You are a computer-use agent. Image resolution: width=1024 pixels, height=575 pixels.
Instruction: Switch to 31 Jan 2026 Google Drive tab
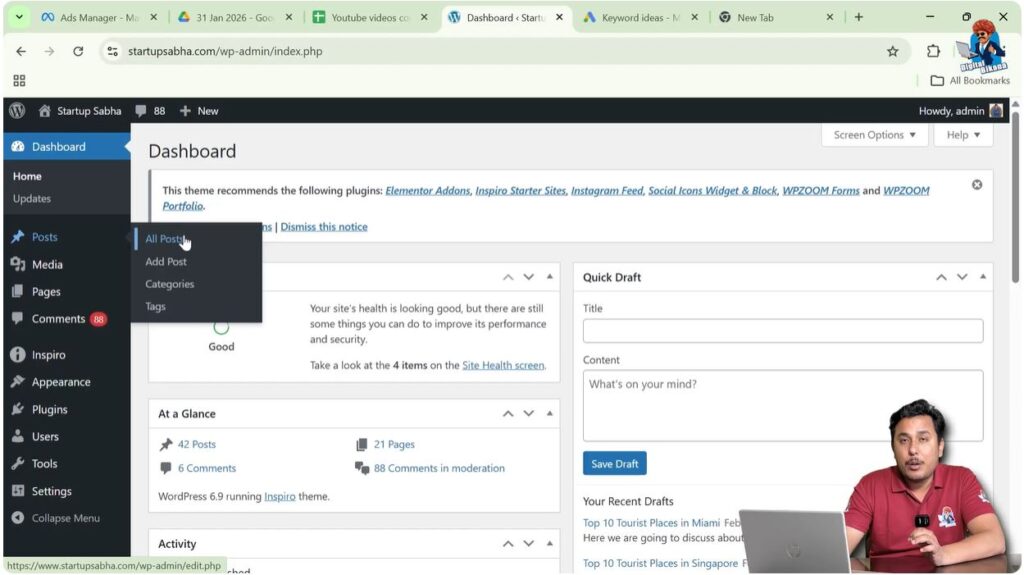click(234, 17)
